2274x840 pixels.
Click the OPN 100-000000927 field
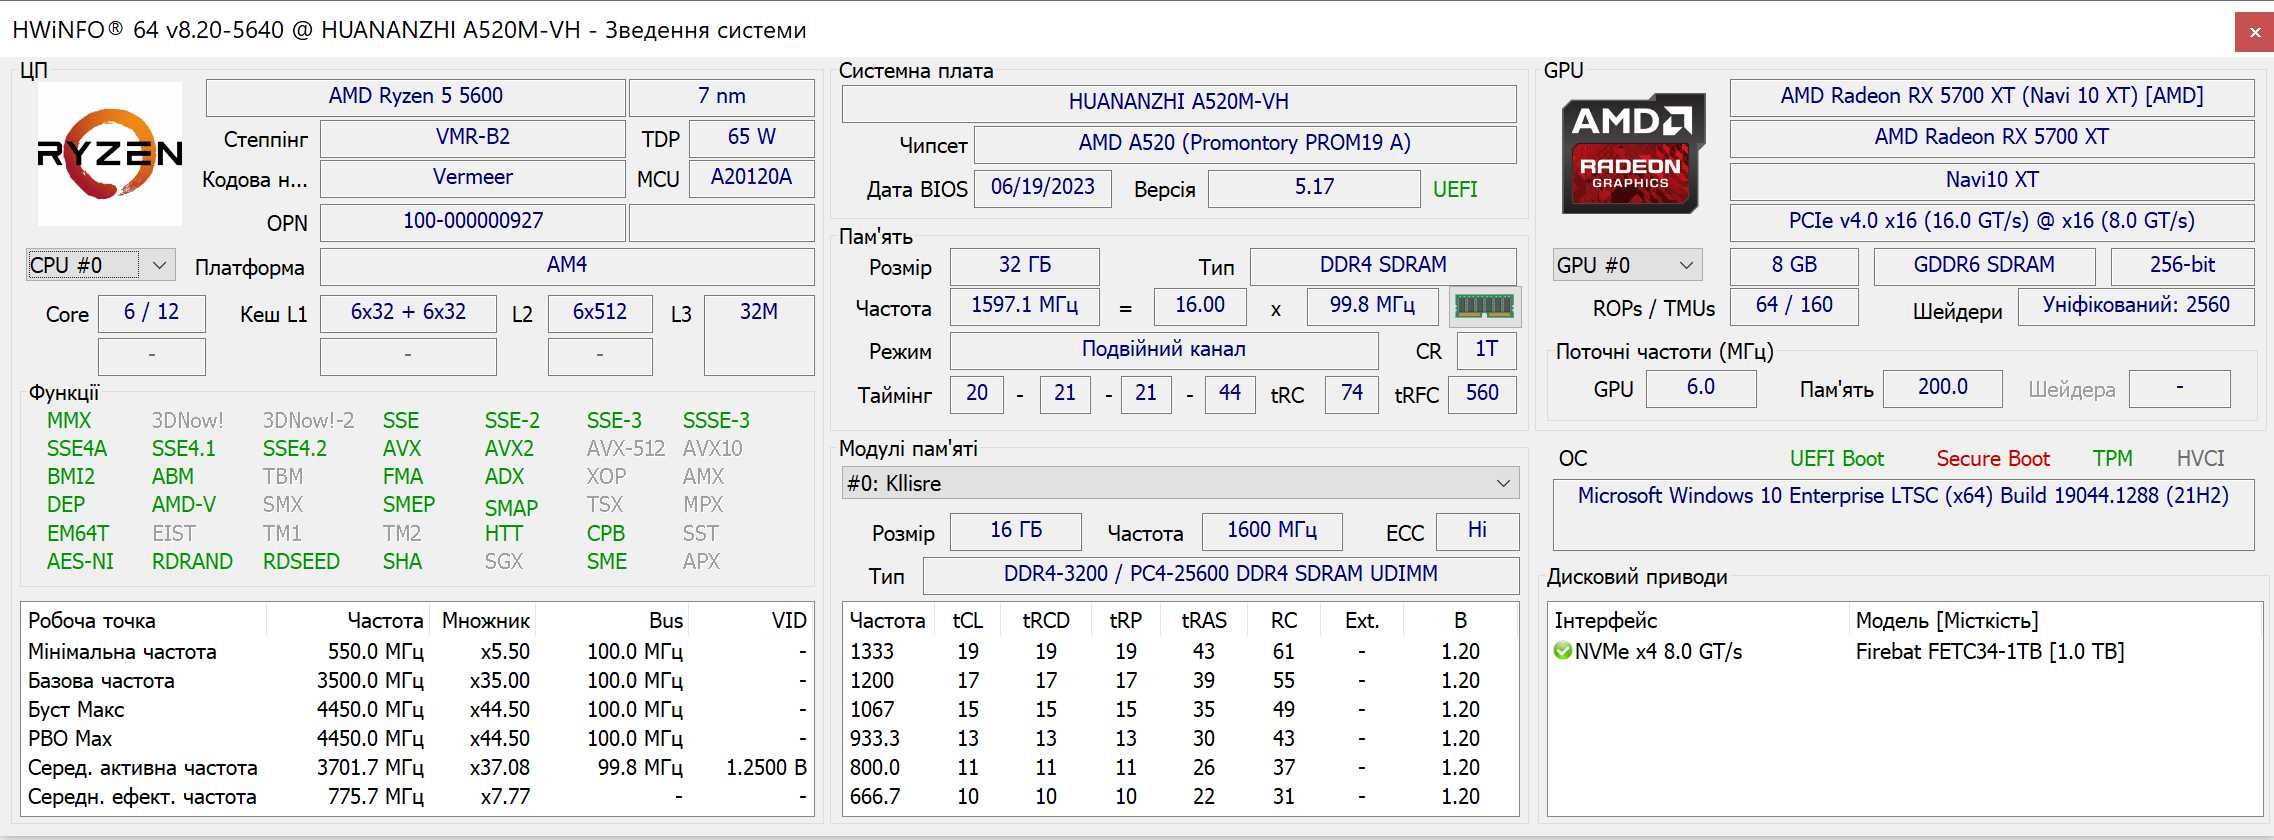tap(472, 222)
